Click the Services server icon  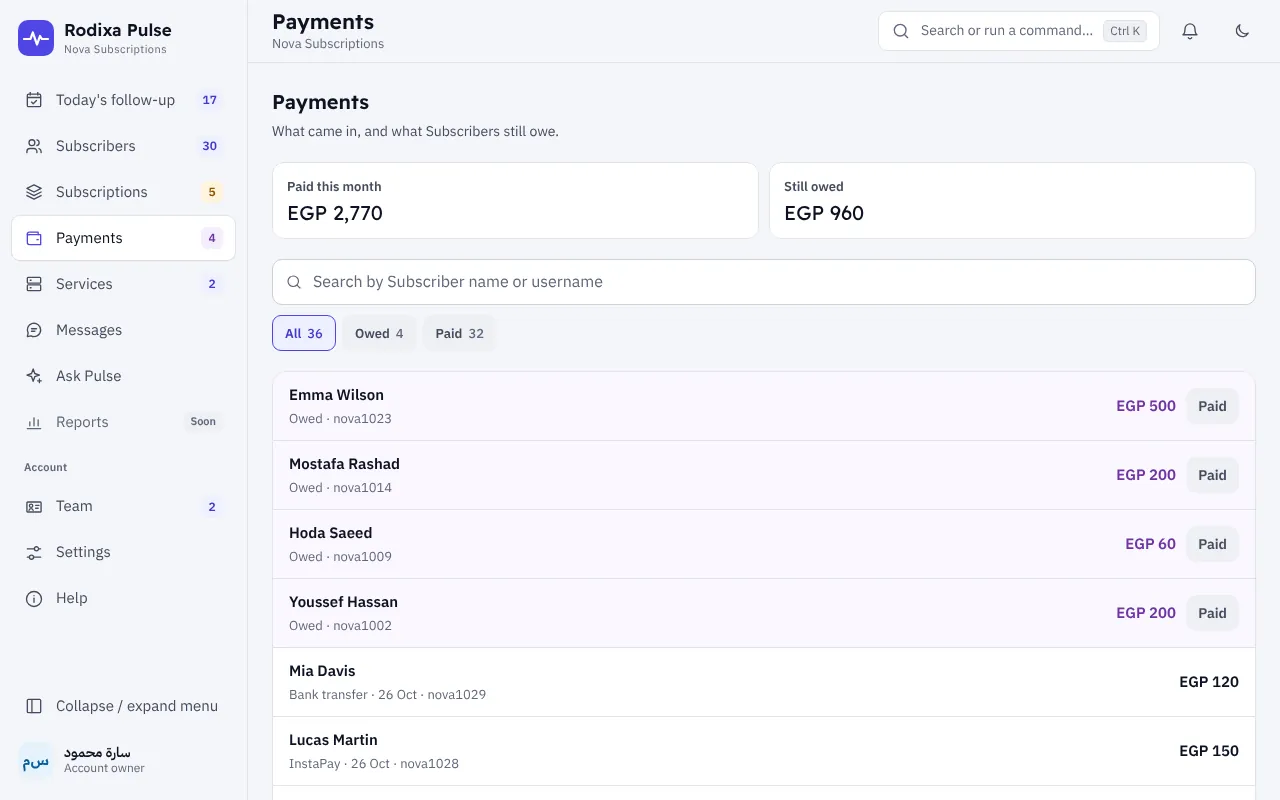[x=34, y=284]
